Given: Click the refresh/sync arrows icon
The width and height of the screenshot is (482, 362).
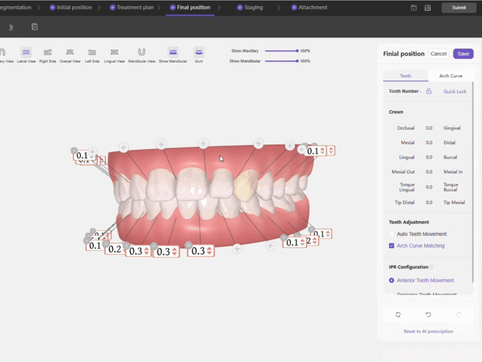Looking at the screenshot, I should point(398,314).
